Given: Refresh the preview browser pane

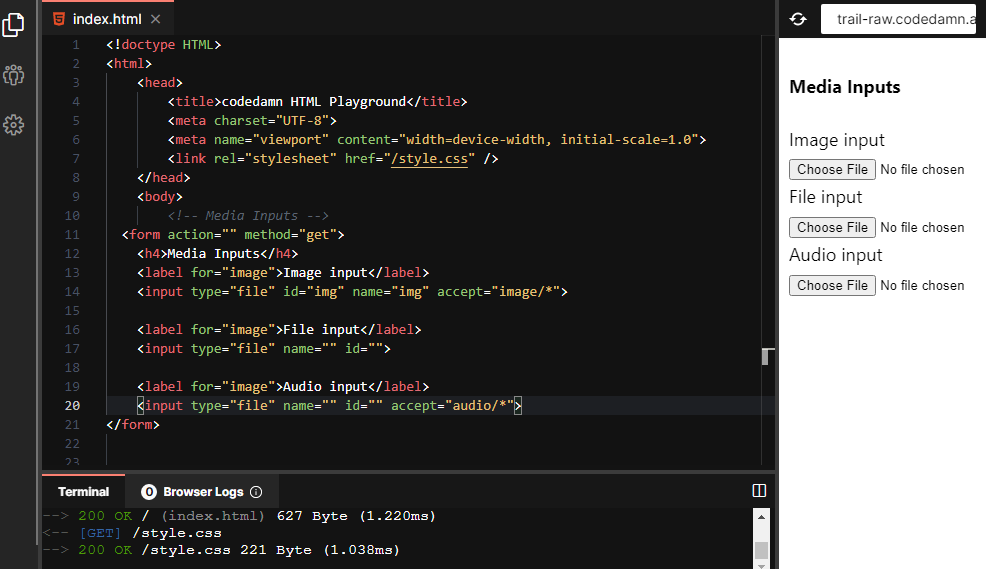Looking at the screenshot, I should click(x=798, y=19).
